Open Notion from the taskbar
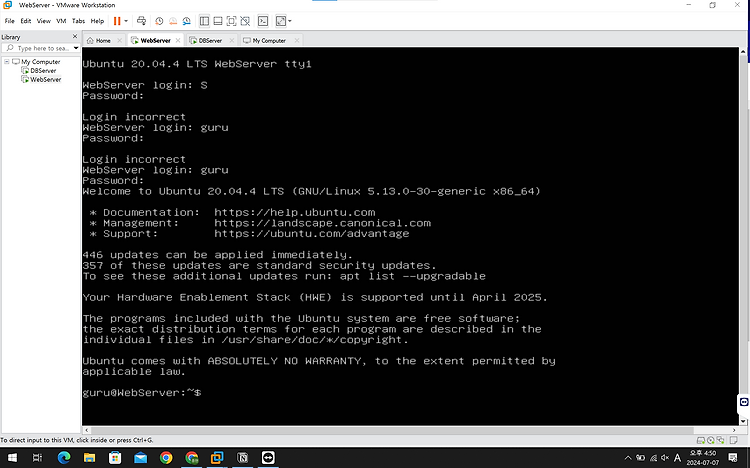This screenshot has width=750, height=468. click(x=243, y=458)
